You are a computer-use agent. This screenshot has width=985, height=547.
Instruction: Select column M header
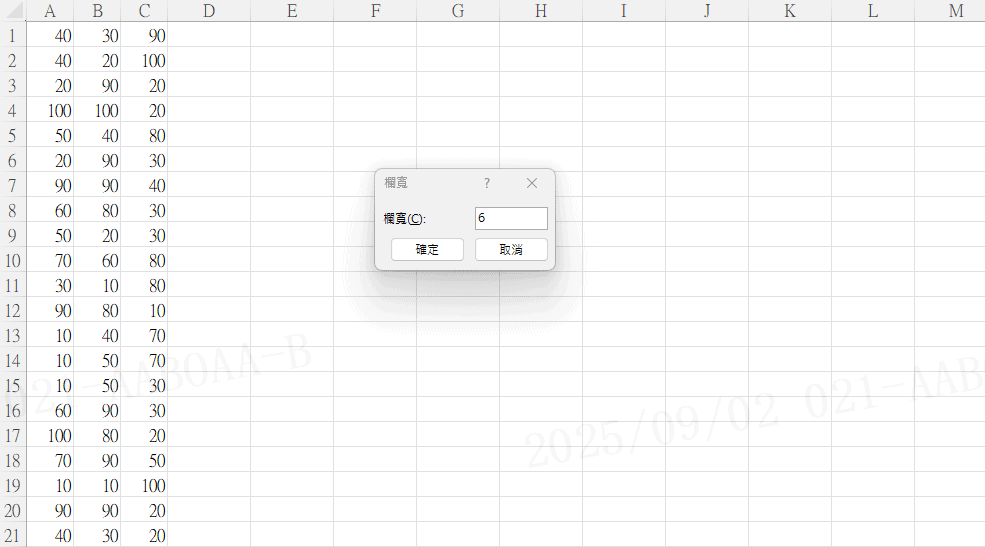click(x=955, y=11)
